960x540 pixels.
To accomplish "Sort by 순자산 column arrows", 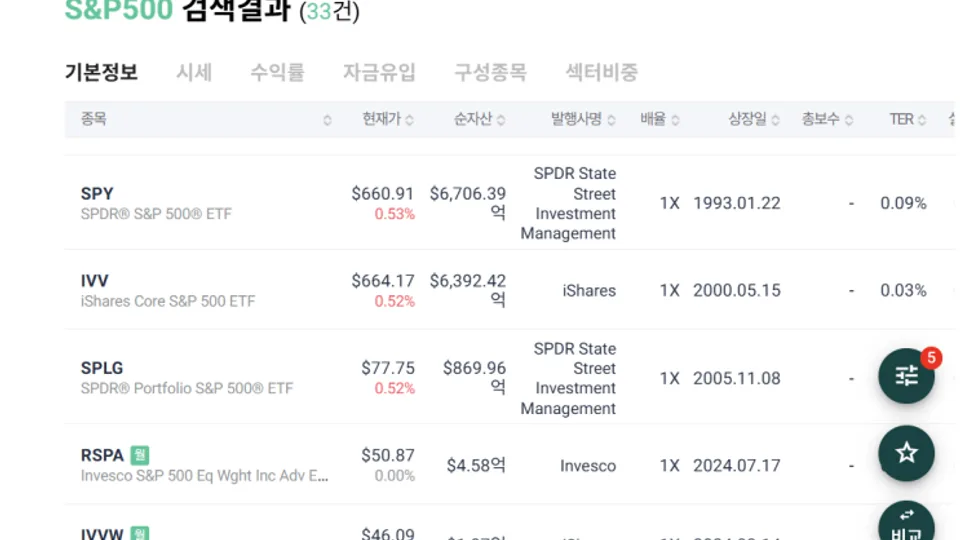I will (x=501, y=120).
